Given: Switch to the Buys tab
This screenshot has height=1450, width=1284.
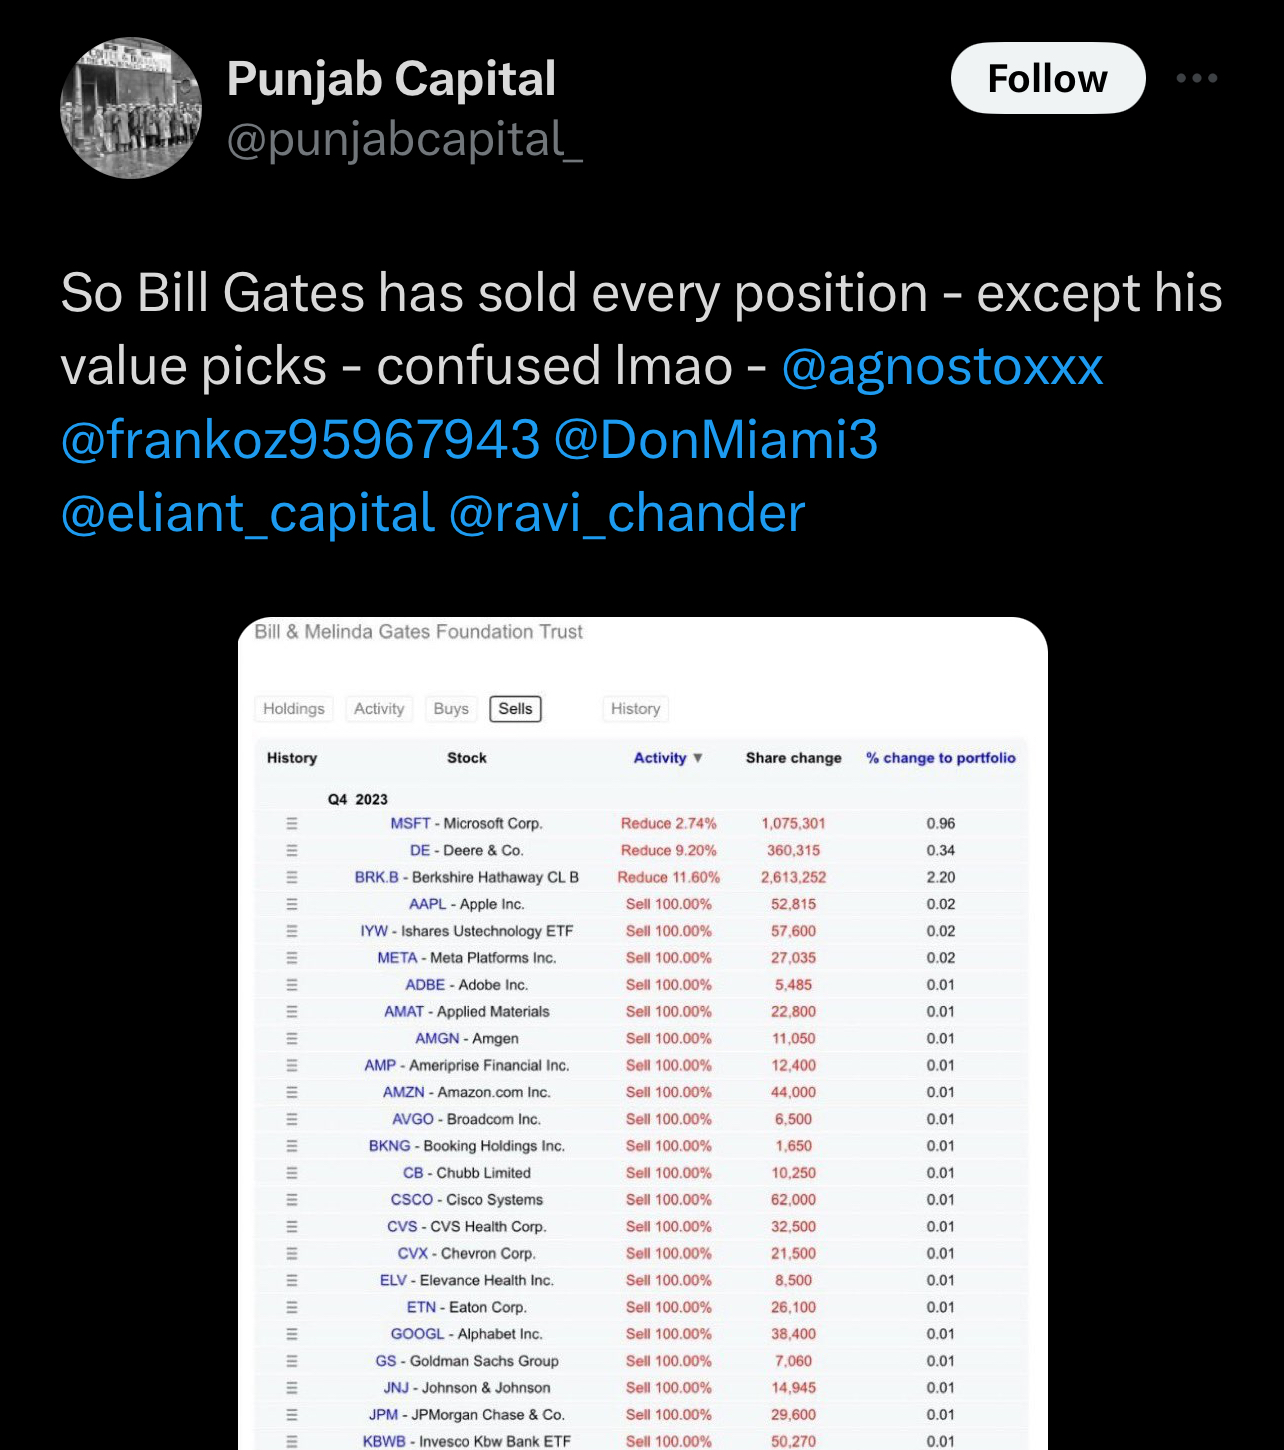Looking at the screenshot, I should point(451,709).
